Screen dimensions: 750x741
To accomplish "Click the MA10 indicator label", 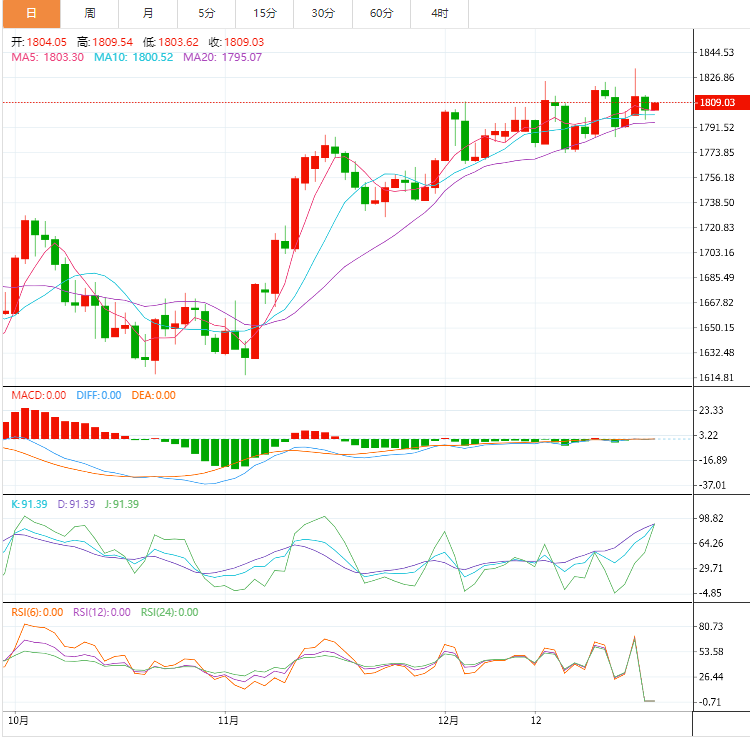I will pos(131,57).
